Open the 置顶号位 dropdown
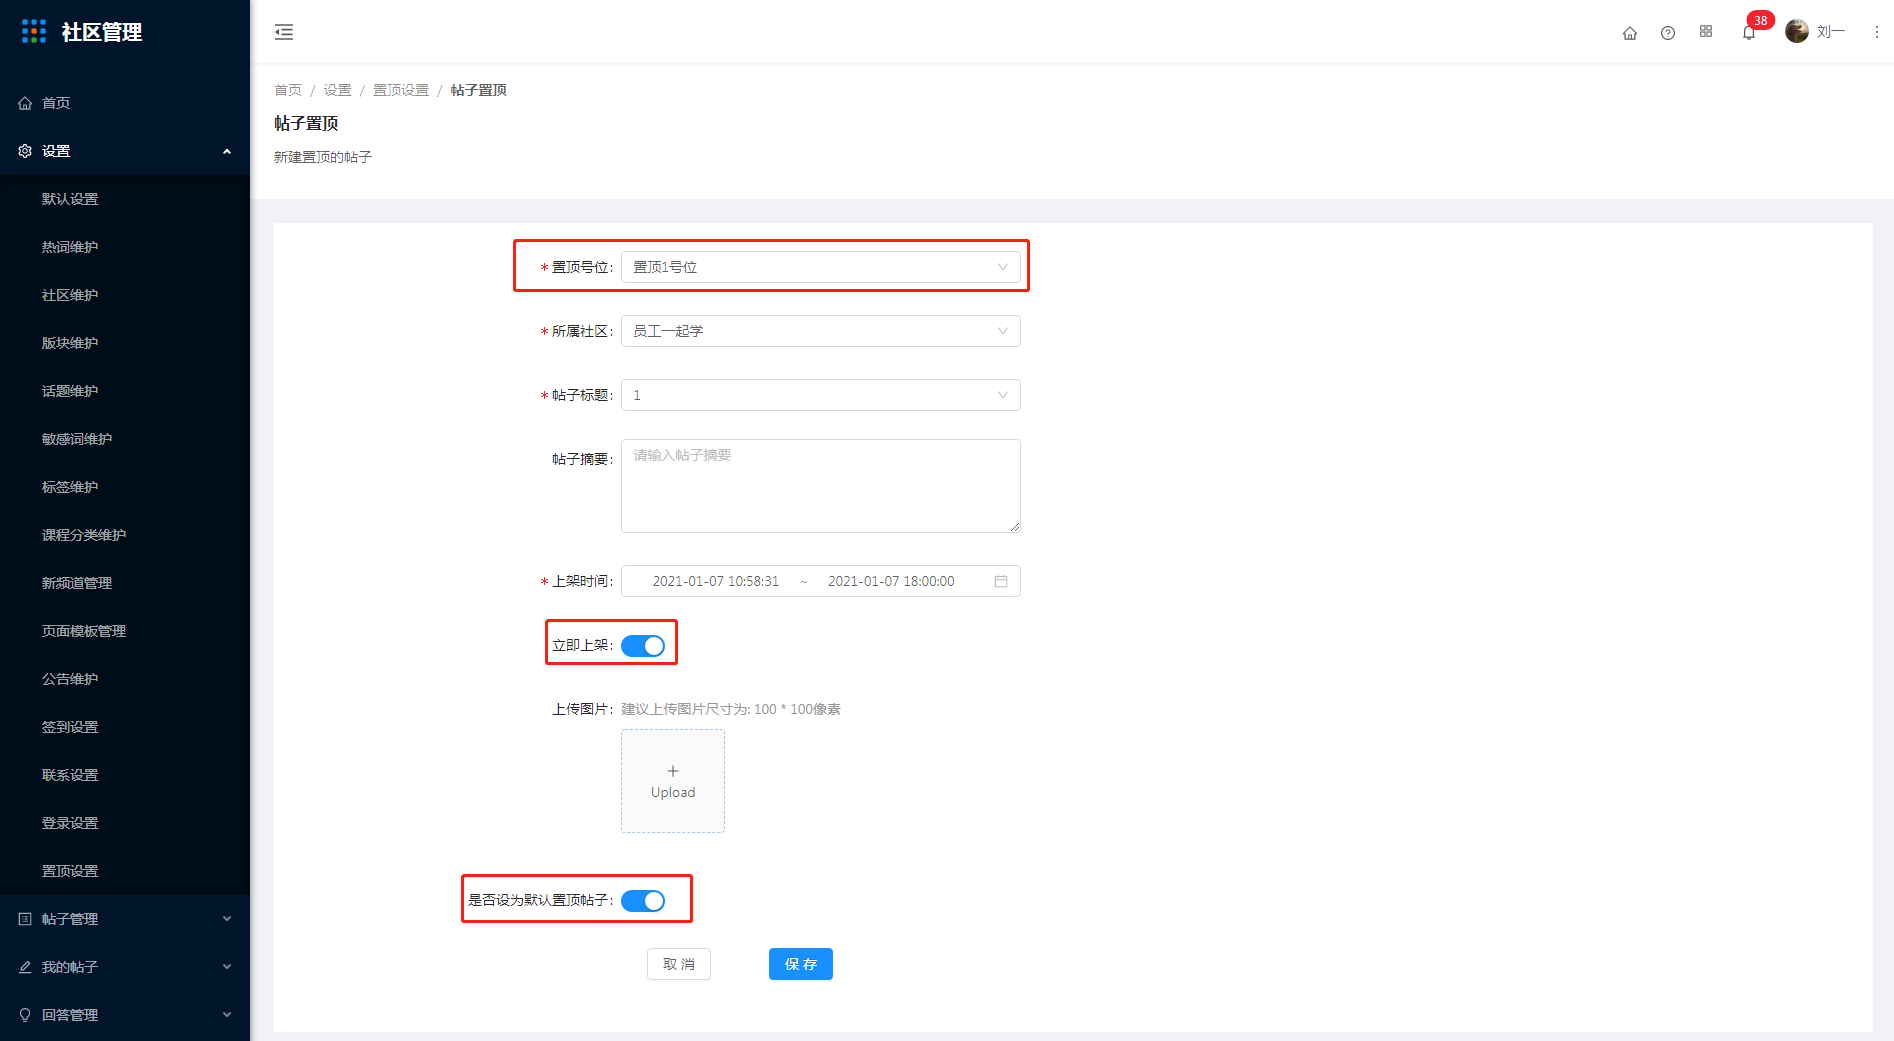Screen dimensions: 1894x1041 point(821,267)
